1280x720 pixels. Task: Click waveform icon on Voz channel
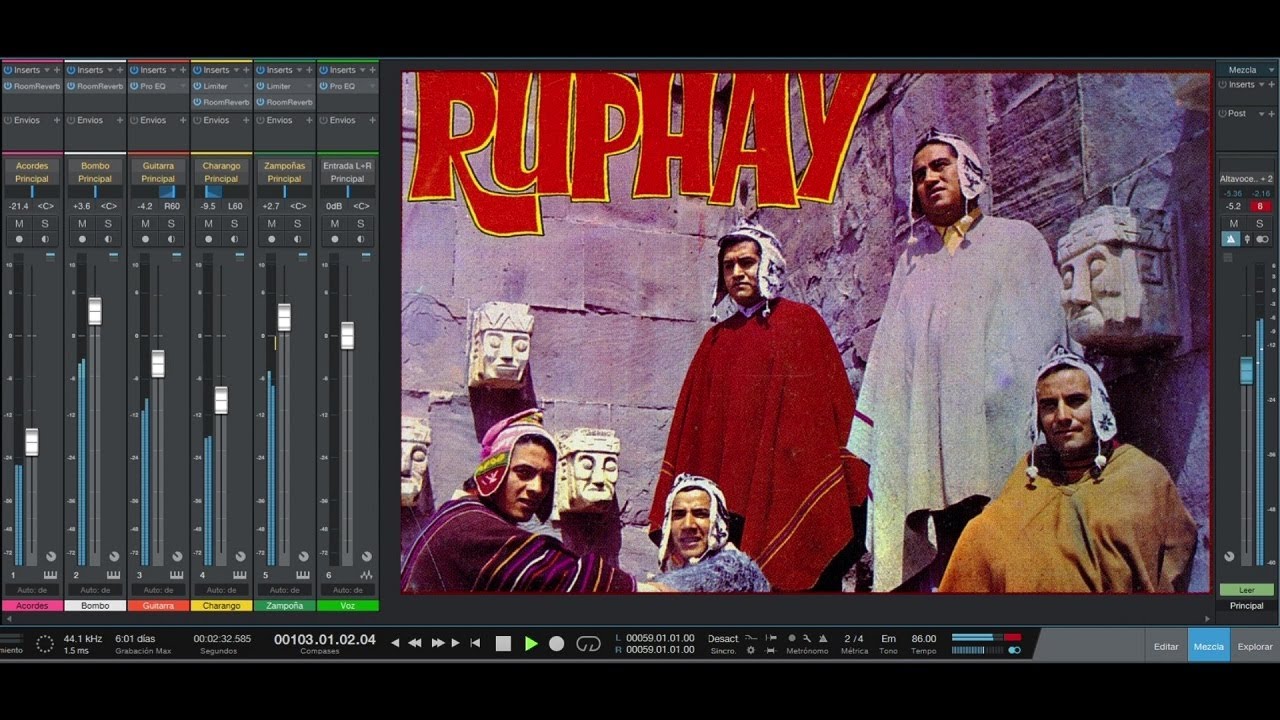pyautogui.click(x=366, y=575)
